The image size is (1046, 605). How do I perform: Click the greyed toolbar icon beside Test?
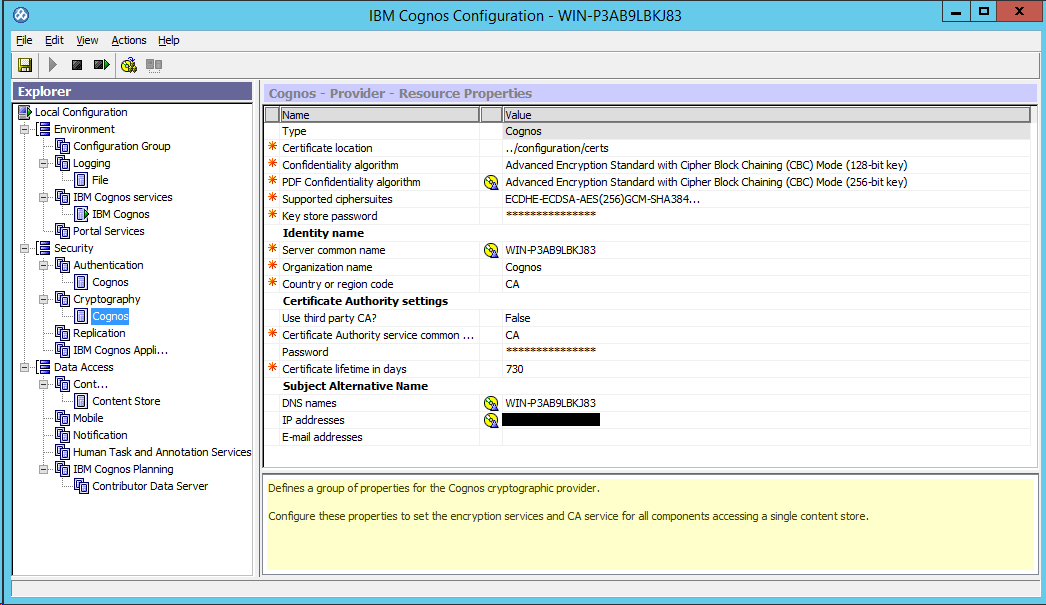tap(154, 65)
